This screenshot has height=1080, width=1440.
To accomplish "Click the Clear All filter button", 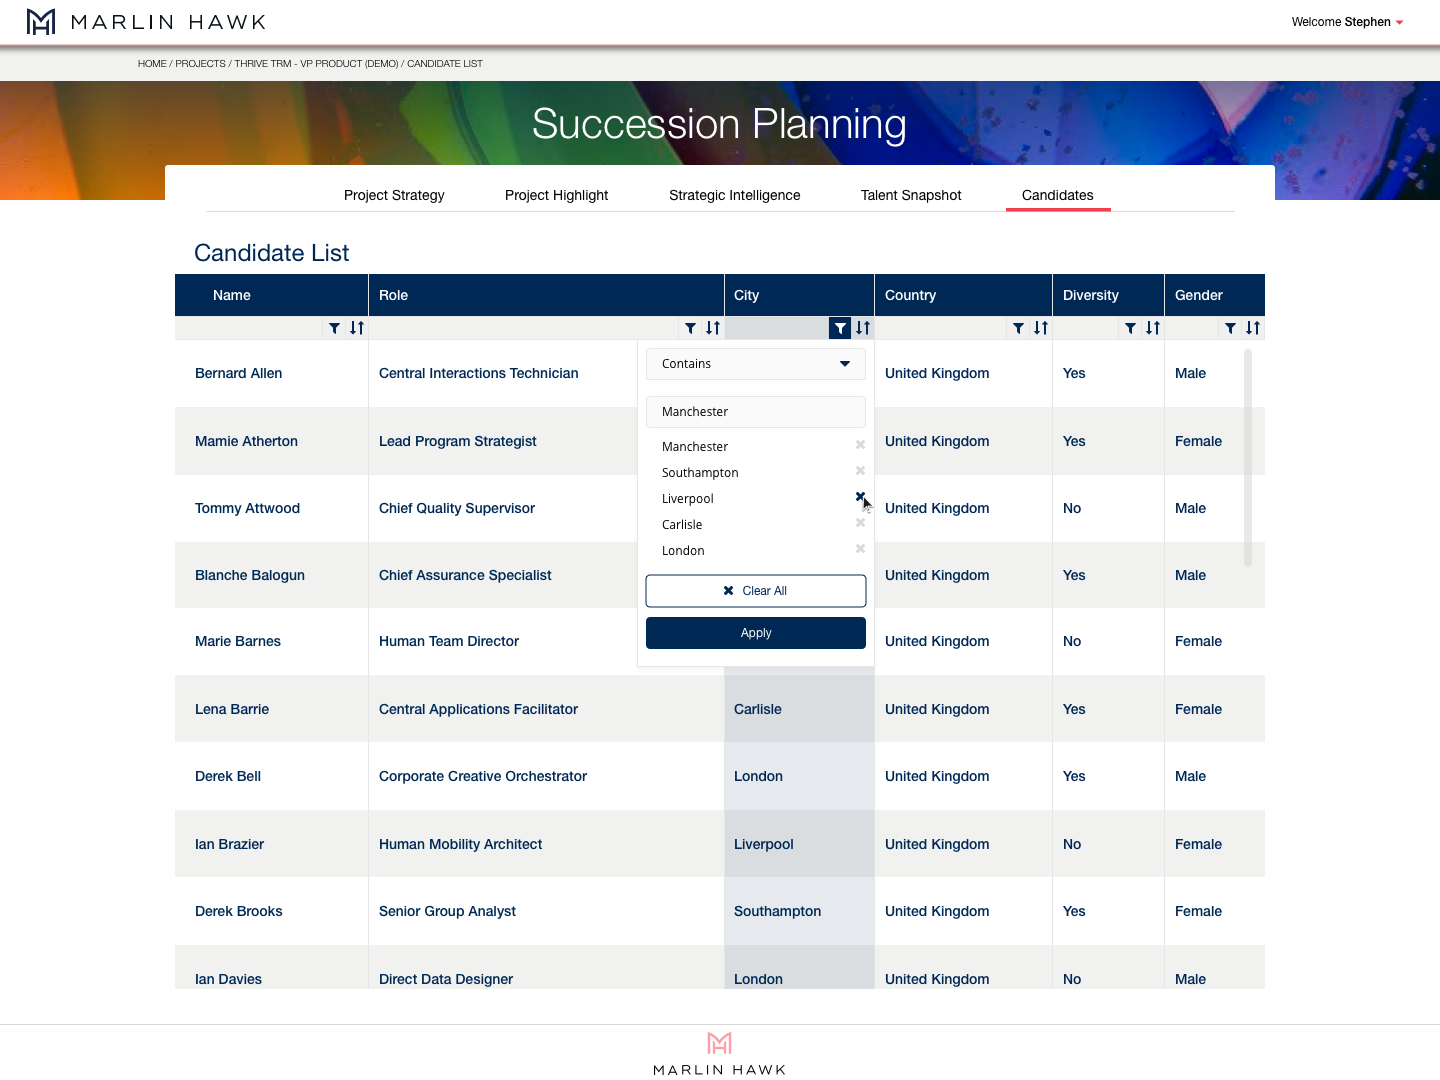I will [756, 591].
